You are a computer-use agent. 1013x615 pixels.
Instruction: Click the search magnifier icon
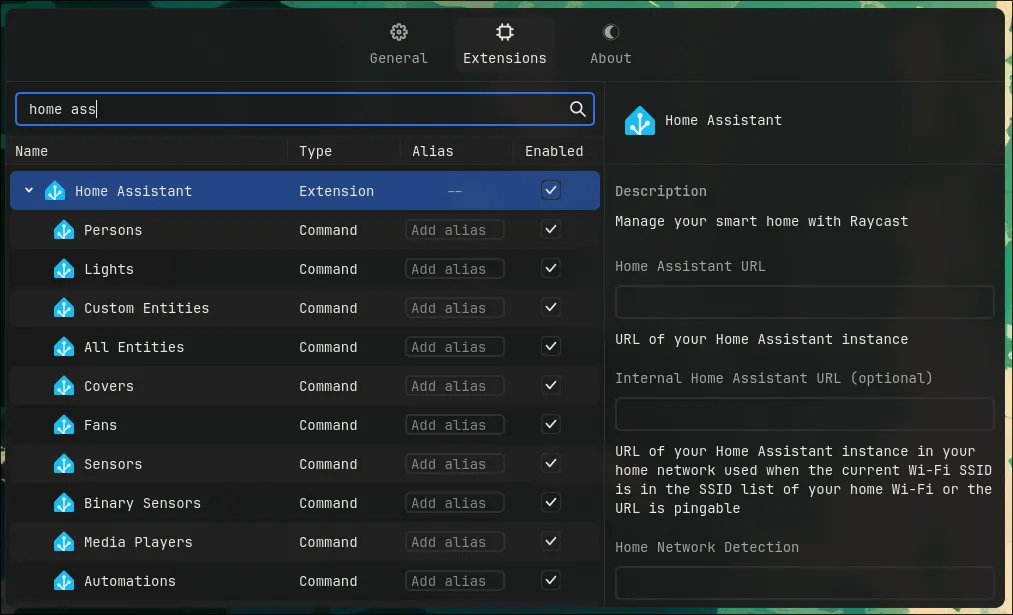pos(577,109)
